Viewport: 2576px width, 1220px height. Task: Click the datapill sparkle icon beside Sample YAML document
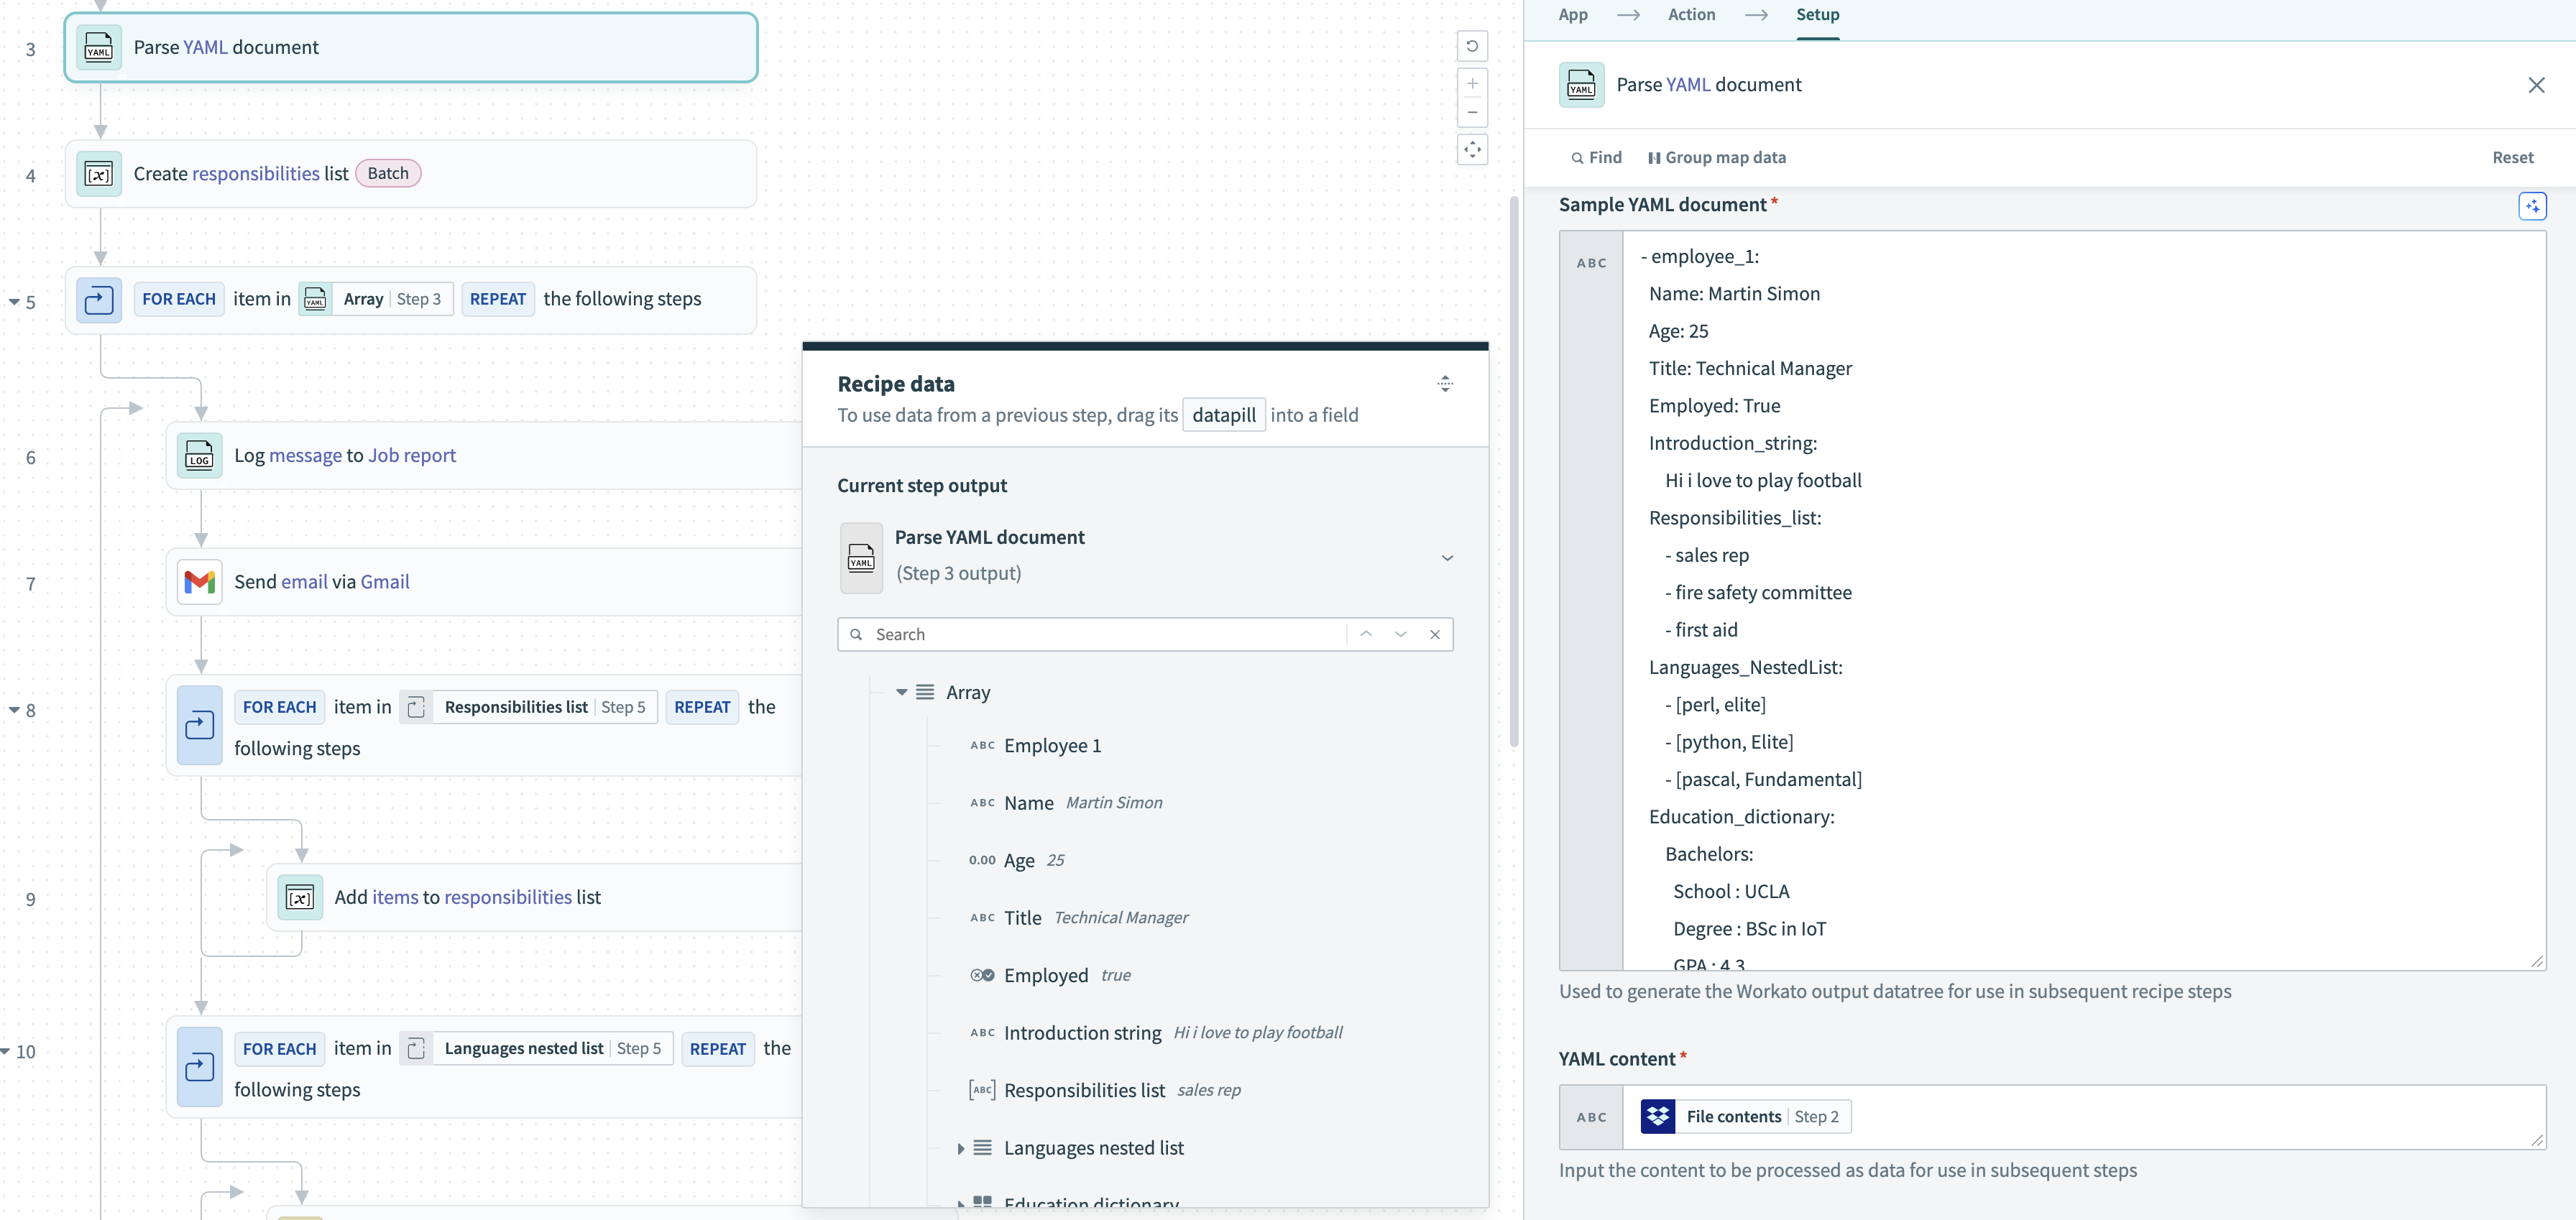pos(2534,205)
